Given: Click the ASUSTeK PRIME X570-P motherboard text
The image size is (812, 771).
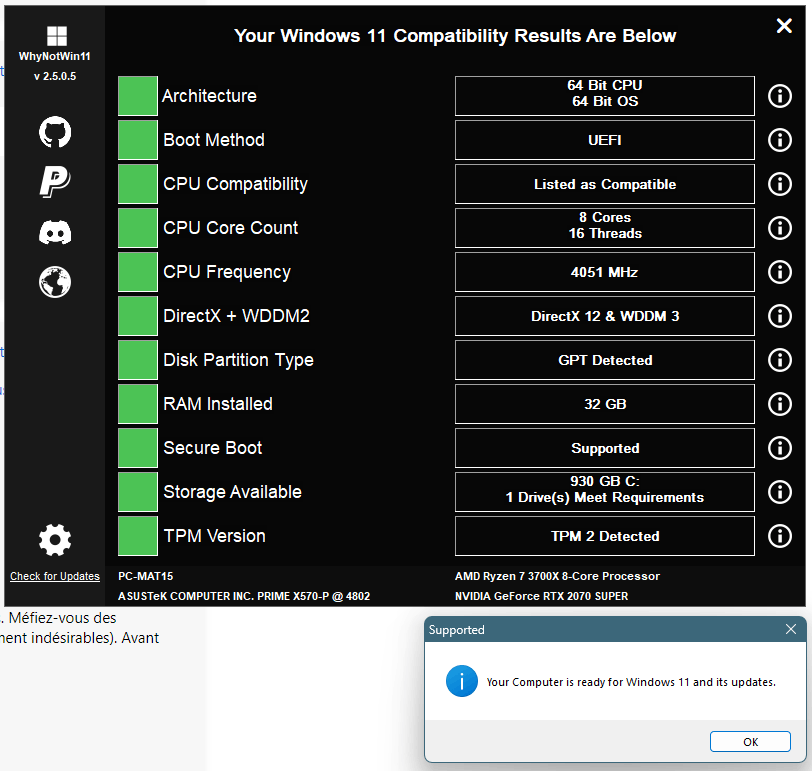Looking at the screenshot, I should [x=244, y=596].
